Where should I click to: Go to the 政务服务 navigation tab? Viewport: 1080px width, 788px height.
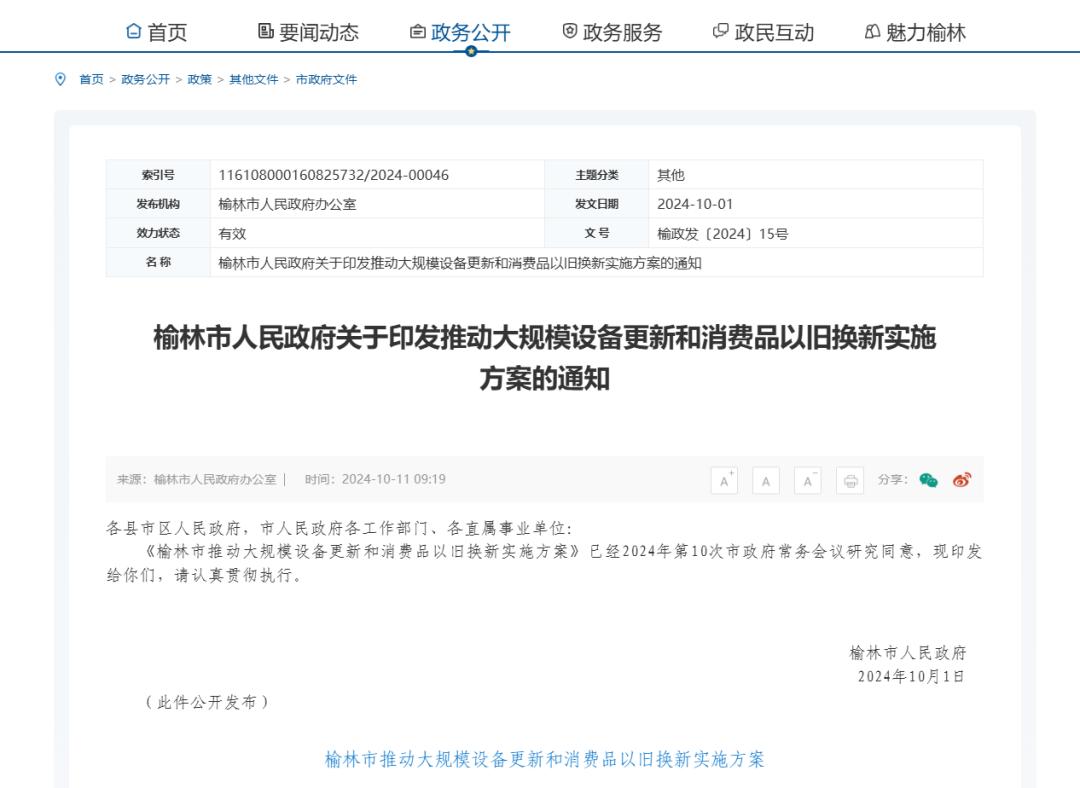coord(612,32)
